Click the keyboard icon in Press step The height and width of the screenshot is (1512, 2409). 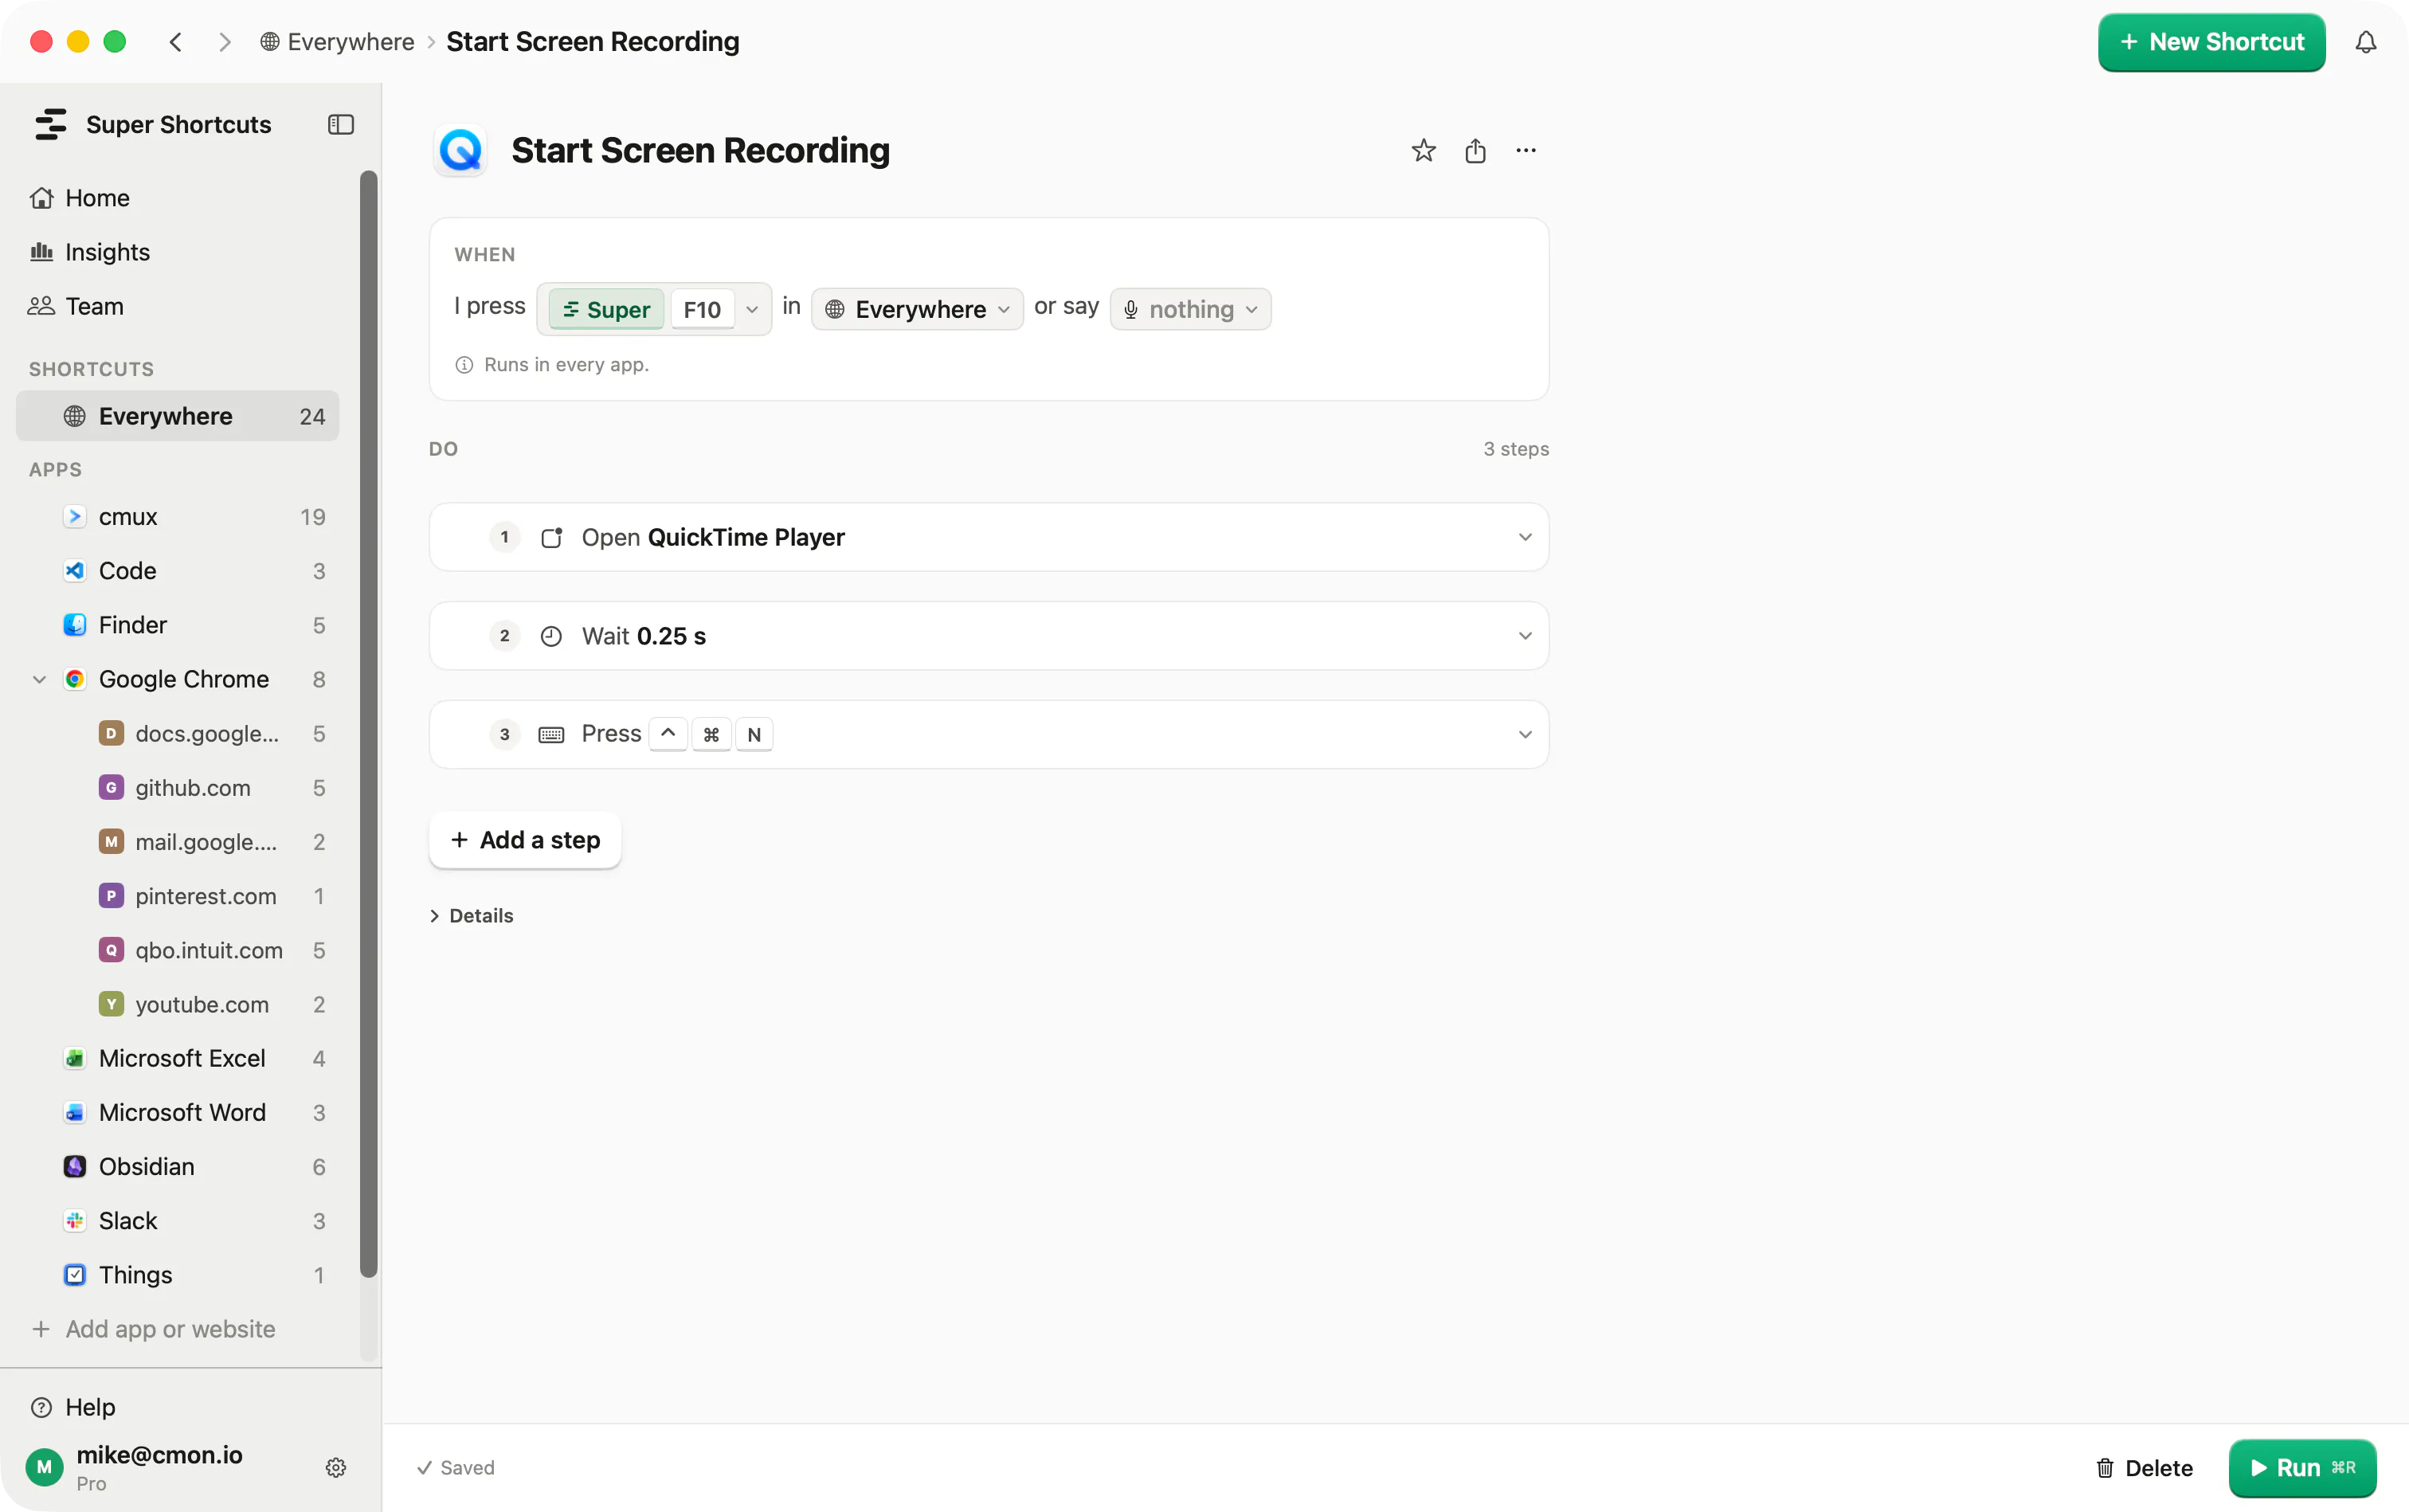[551, 735]
